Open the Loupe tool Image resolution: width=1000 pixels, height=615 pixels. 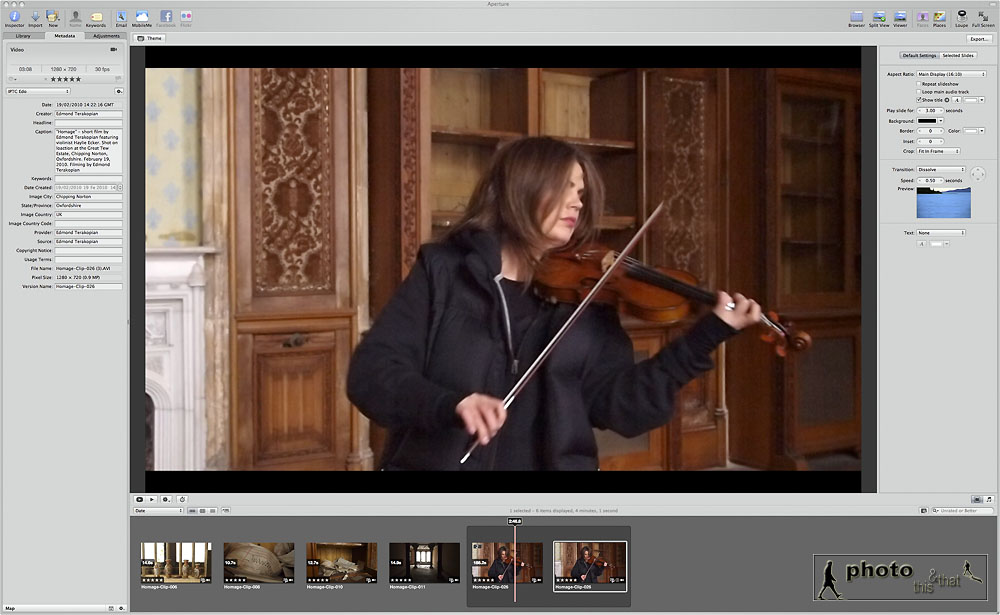coord(962,16)
